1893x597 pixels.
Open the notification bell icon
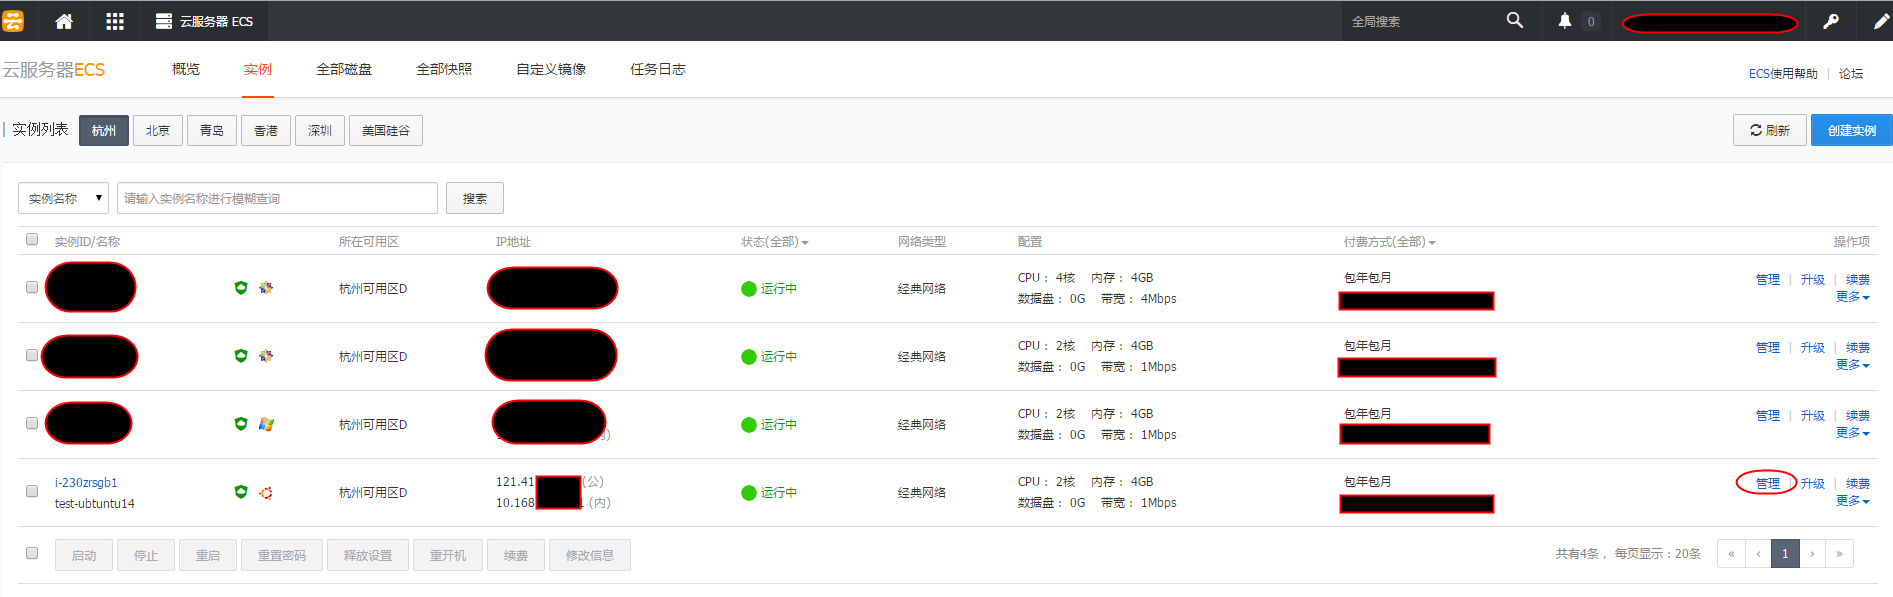point(1564,21)
